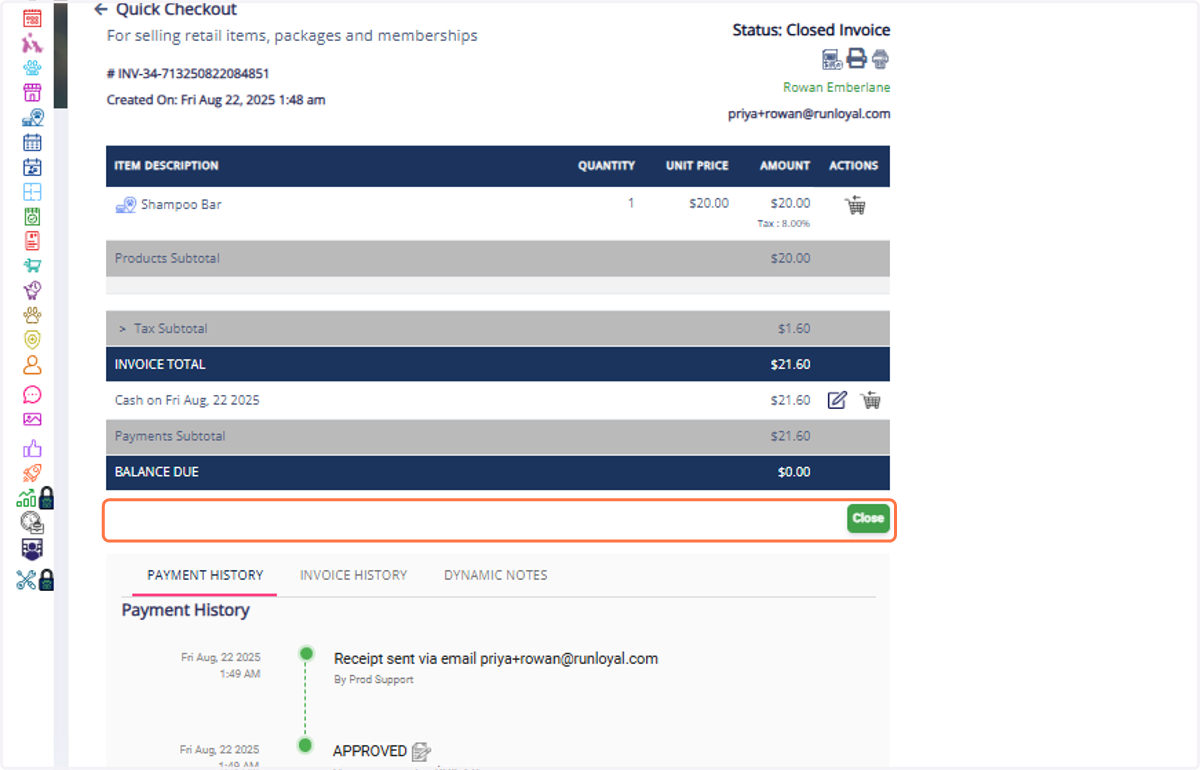This screenshot has width=1200, height=770.
Task: Edit the Cash payment entry
Action: click(x=837, y=400)
